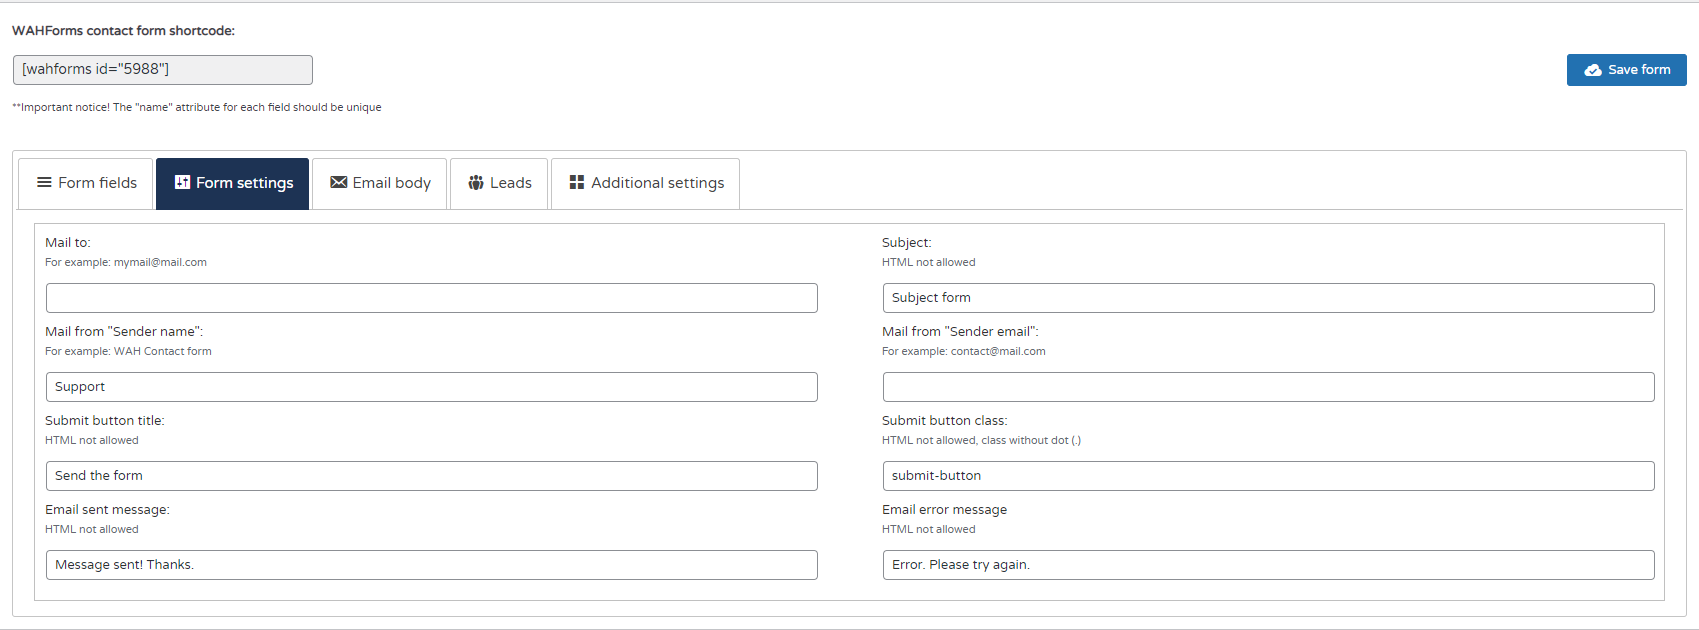Click the 'Mail from "Sender name":' label
This screenshot has height=630, width=1699.
pyautogui.click(x=124, y=332)
